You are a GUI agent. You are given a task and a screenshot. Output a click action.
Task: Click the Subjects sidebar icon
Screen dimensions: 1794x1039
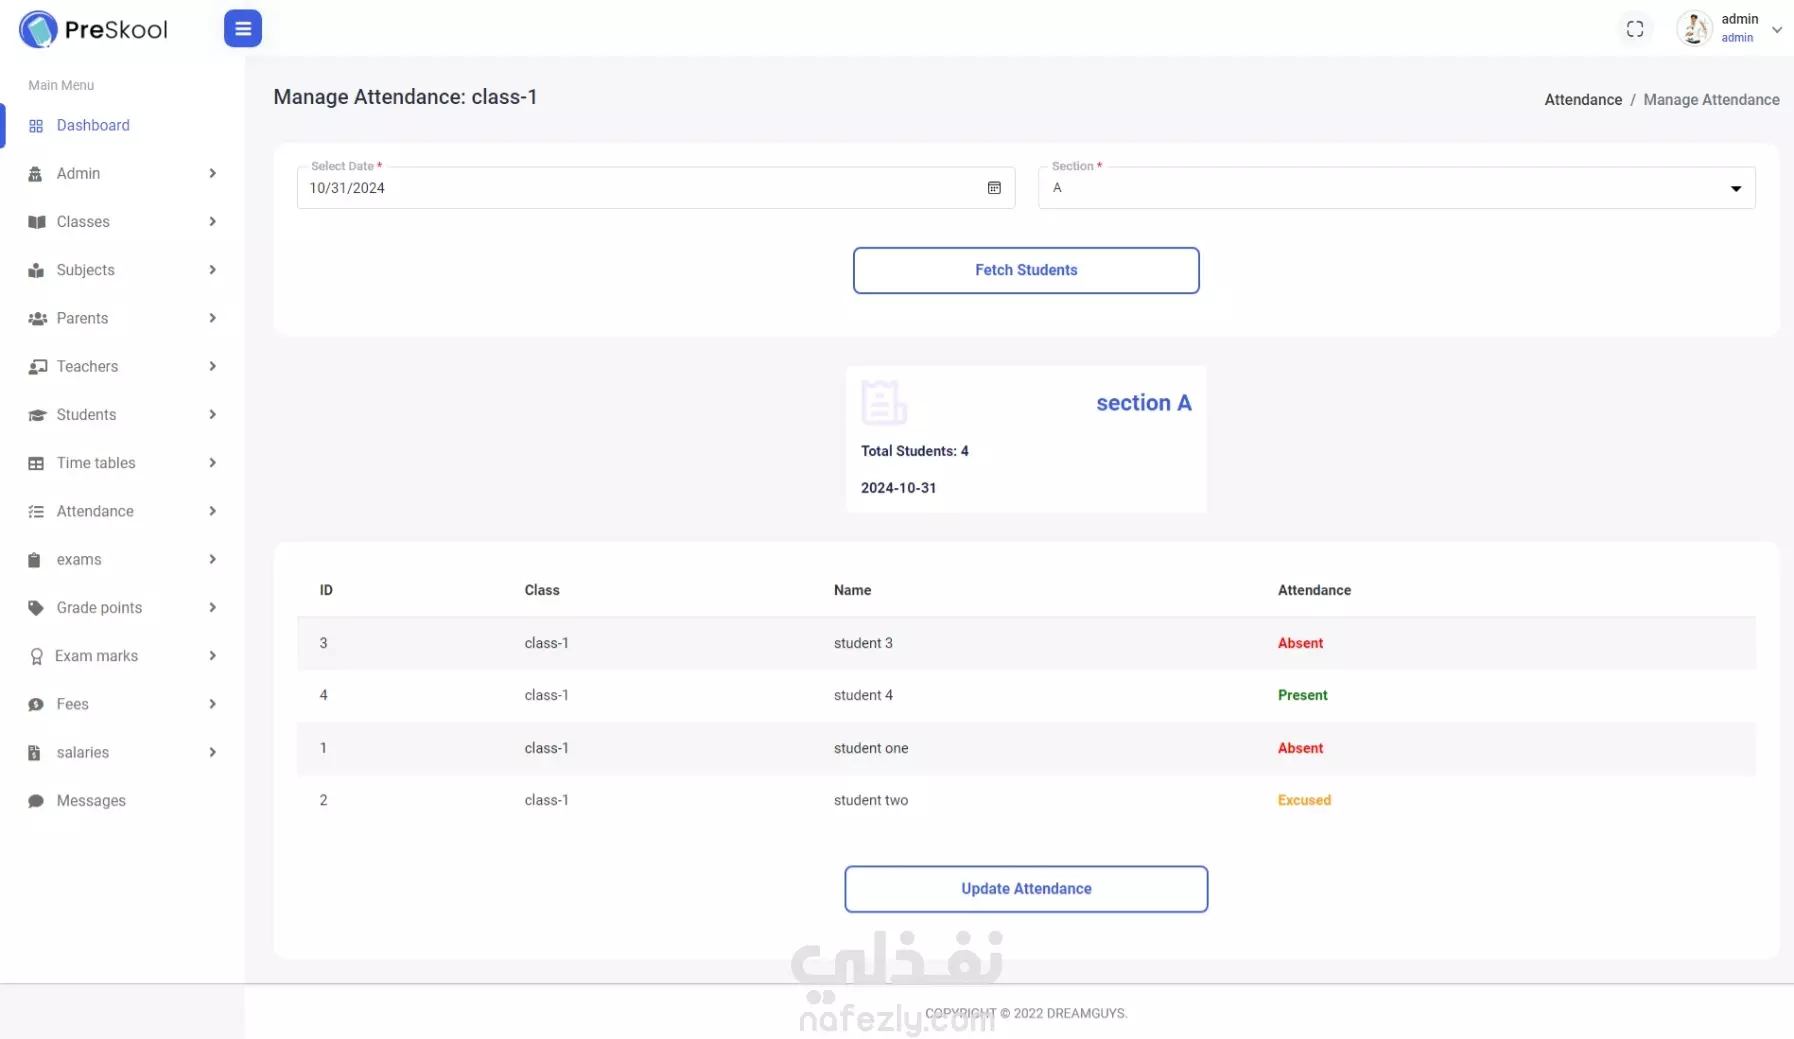click(36, 270)
